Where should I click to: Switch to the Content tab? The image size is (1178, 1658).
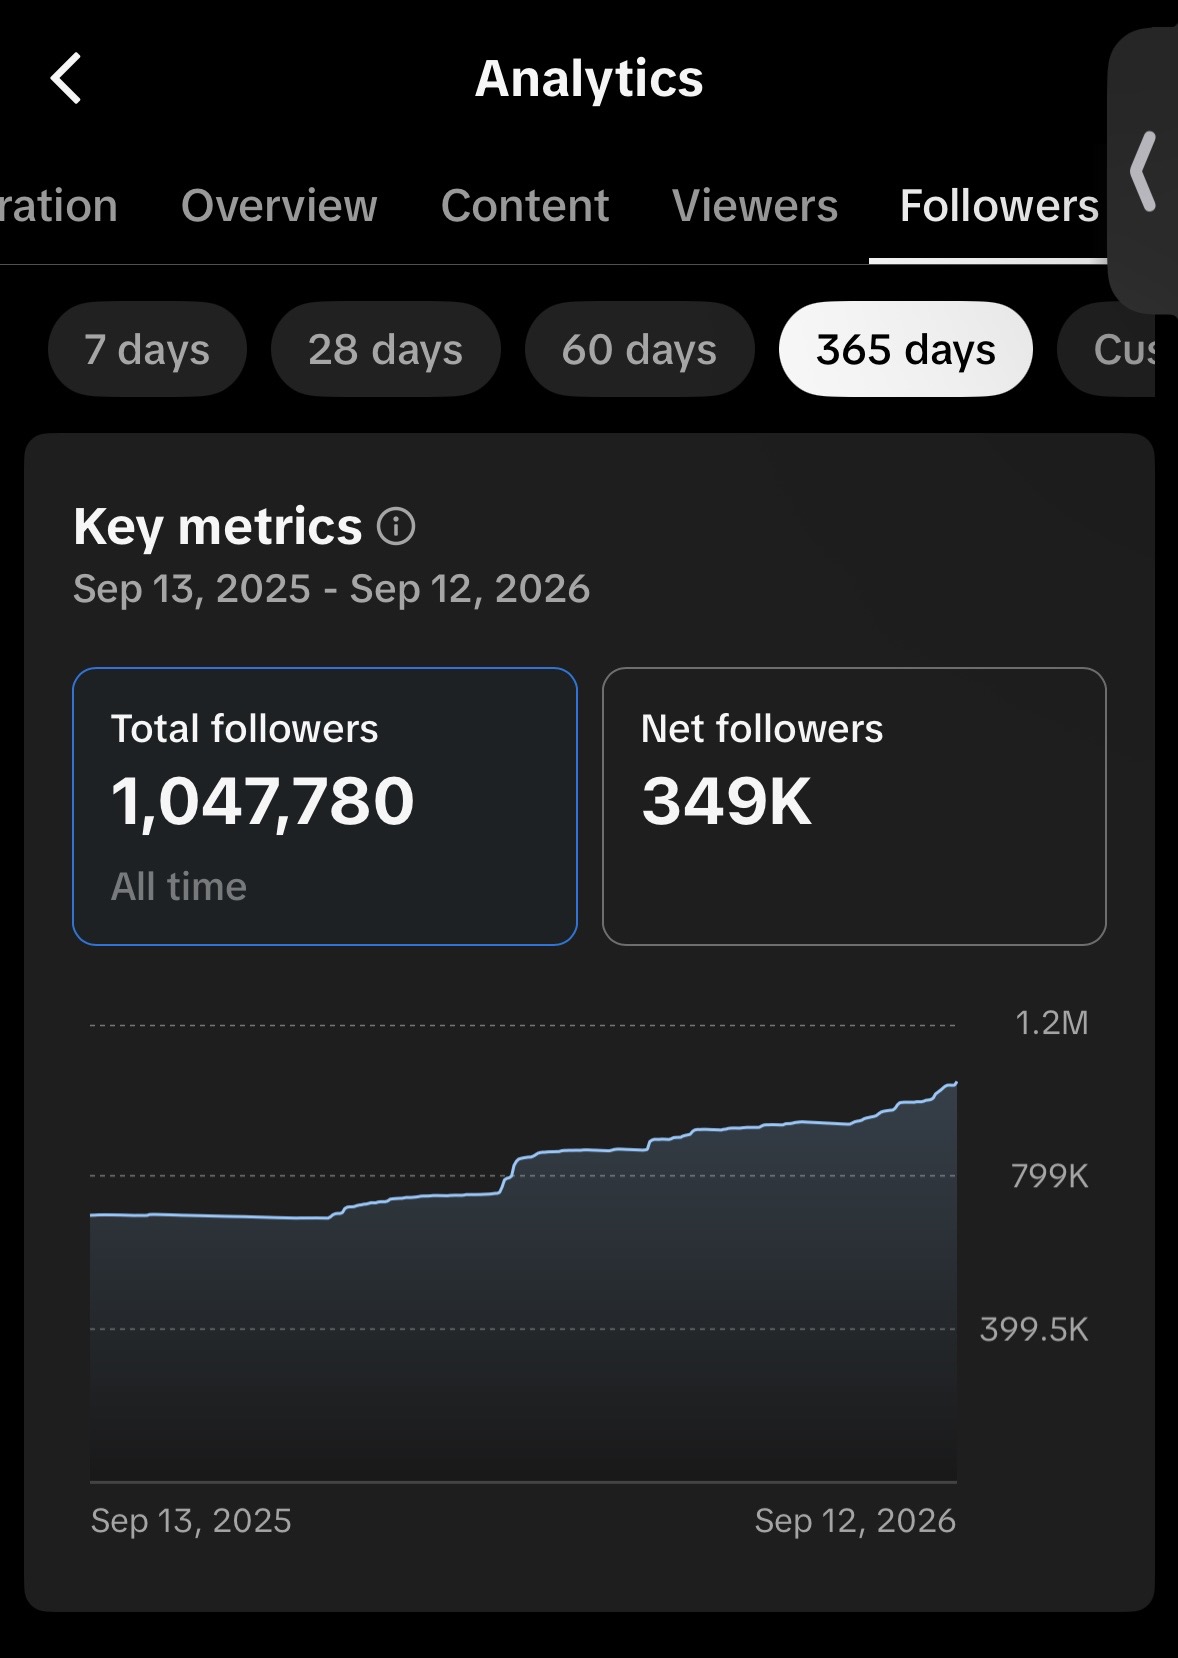tap(525, 206)
